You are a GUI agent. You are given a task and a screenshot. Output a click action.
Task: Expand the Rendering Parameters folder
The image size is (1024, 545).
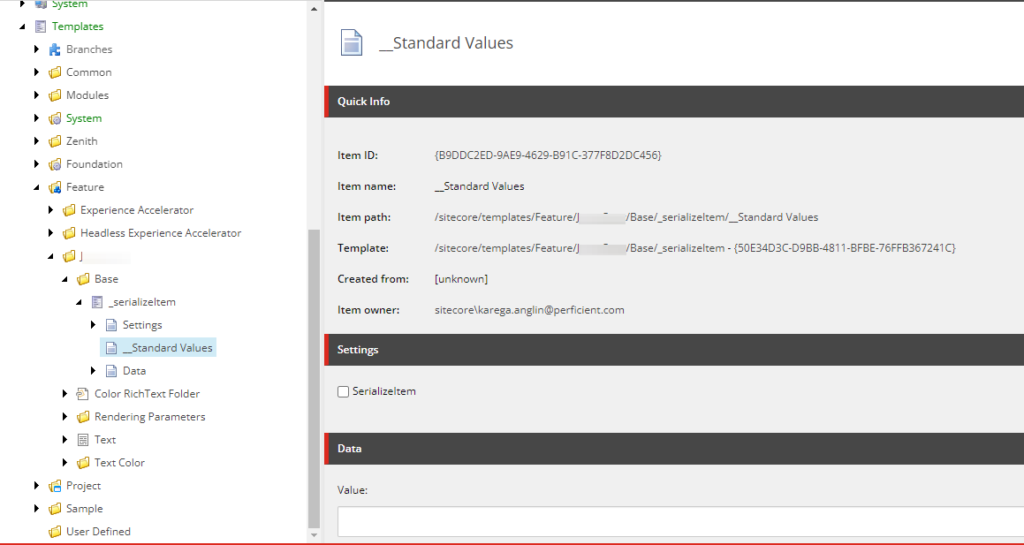click(65, 417)
